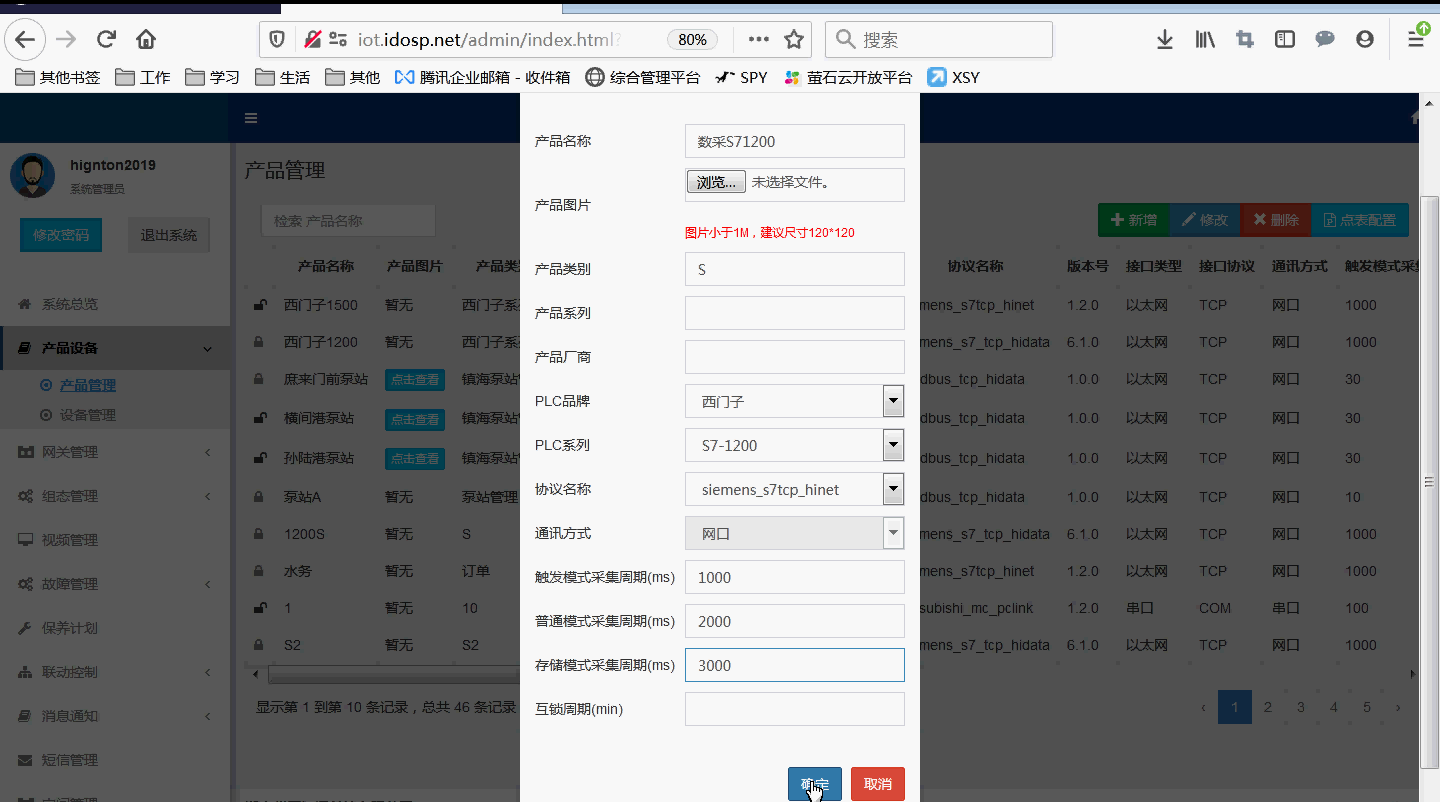
Task: Open the Firefox sidebar panel icon
Action: (x=1283, y=39)
